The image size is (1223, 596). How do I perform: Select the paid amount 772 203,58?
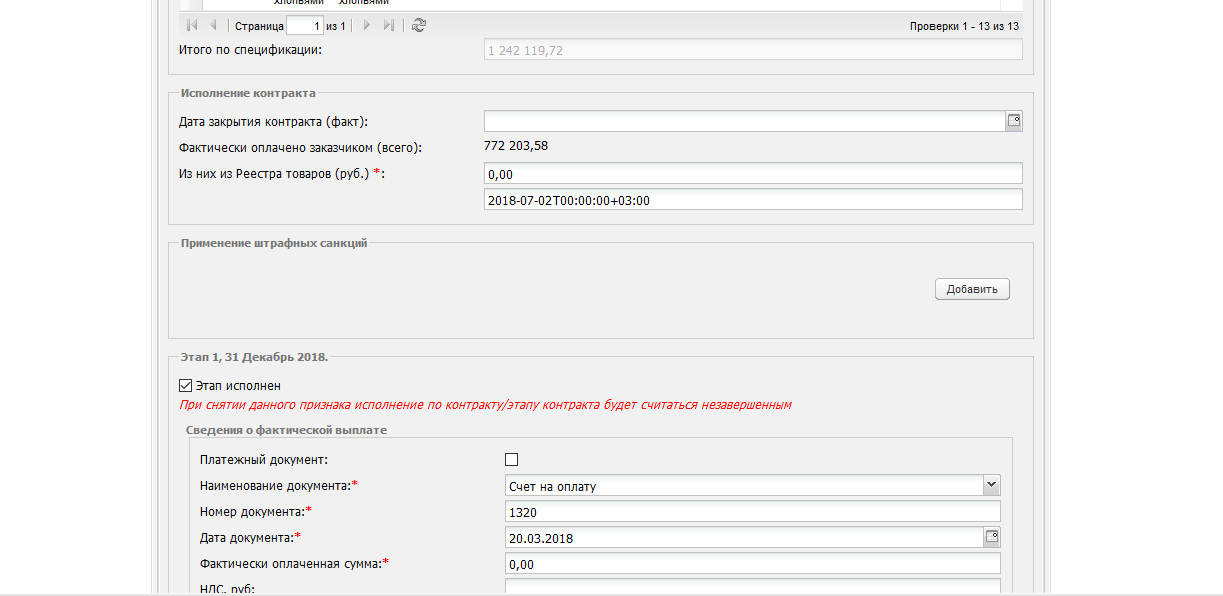pos(516,146)
